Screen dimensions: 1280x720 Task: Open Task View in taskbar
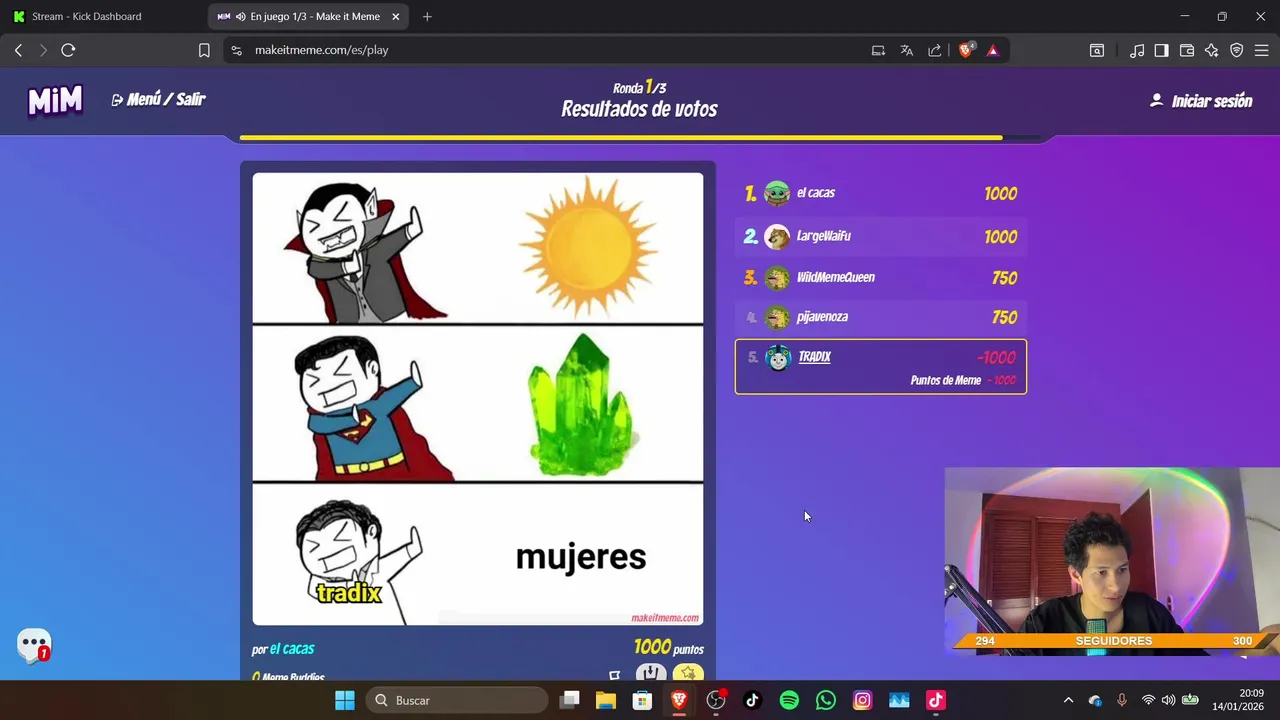570,700
